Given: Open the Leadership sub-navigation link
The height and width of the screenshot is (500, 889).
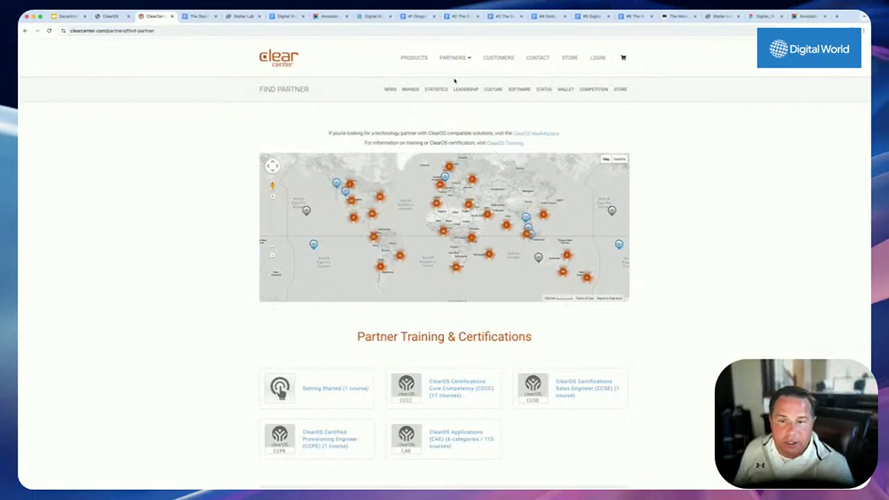Looking at the screenshot, I should tap(466, 90).
